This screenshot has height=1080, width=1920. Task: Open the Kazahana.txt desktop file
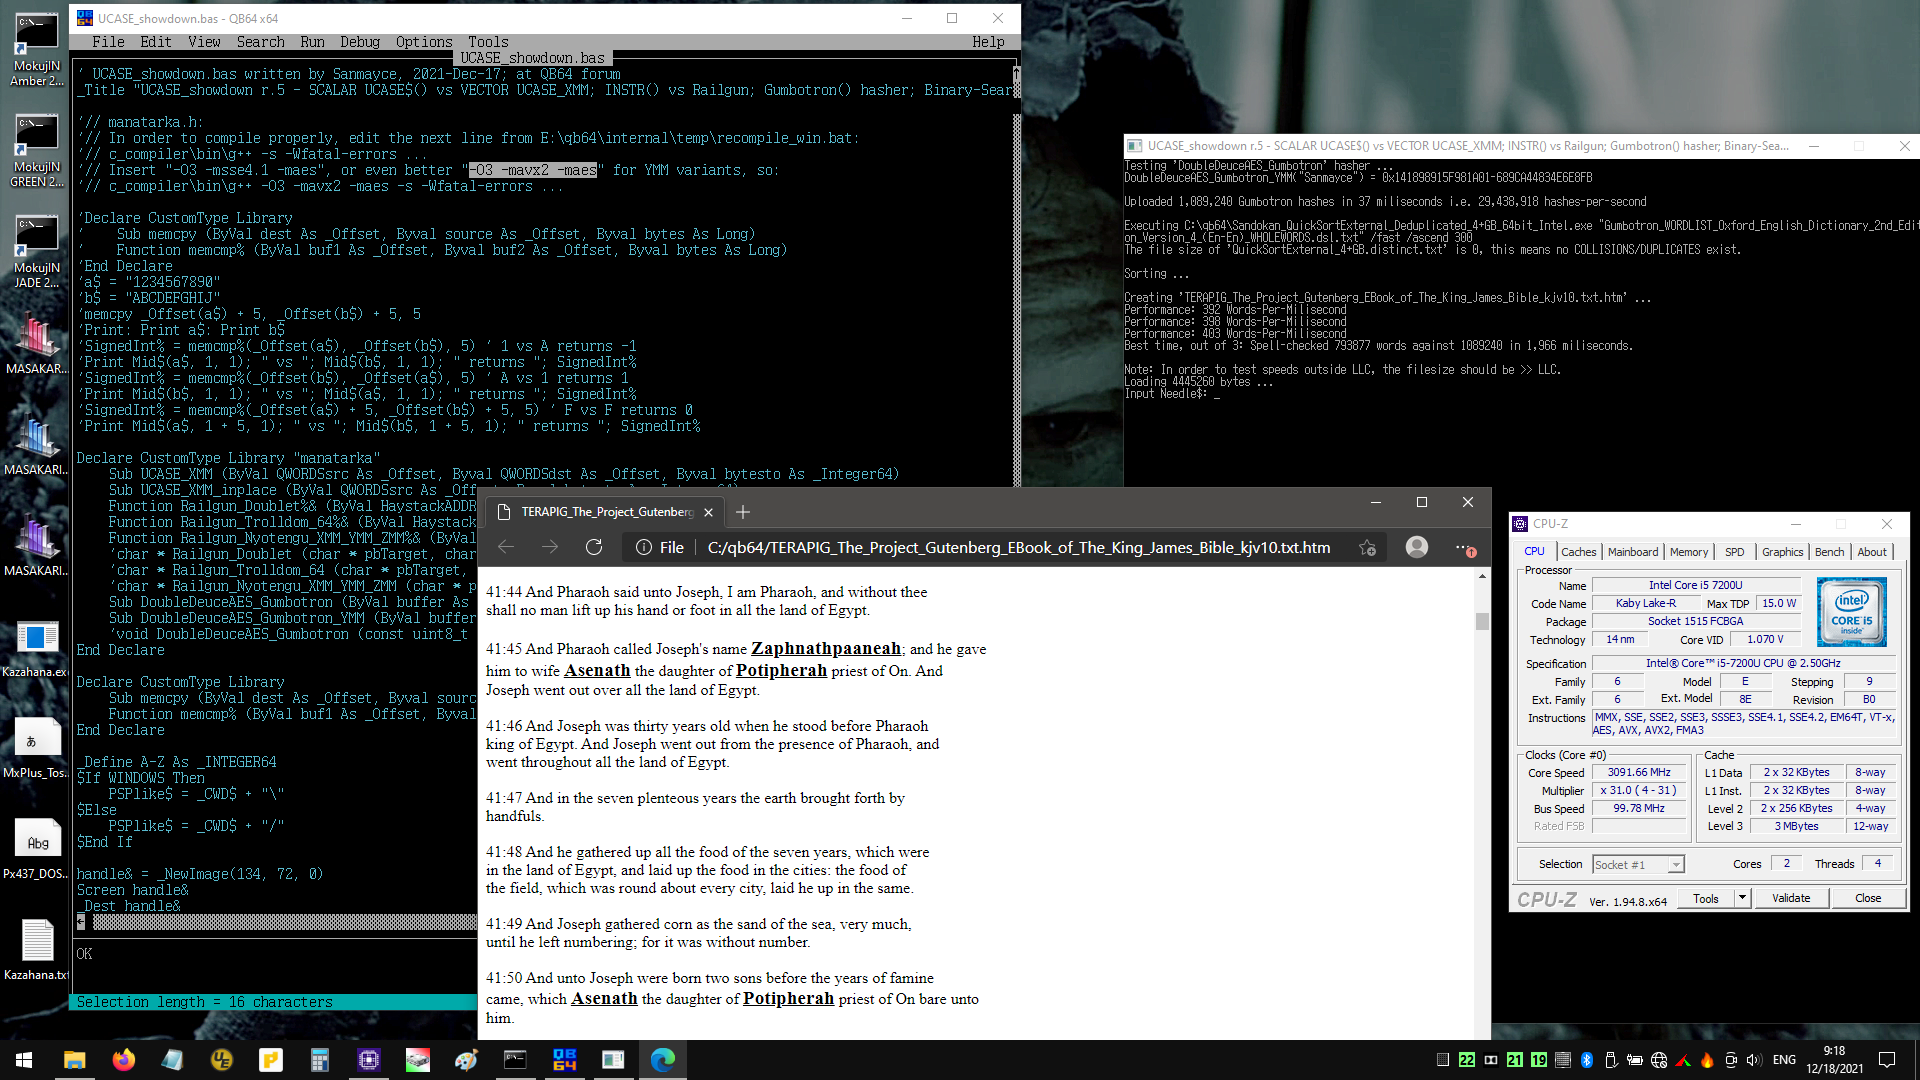coord(36,950)
